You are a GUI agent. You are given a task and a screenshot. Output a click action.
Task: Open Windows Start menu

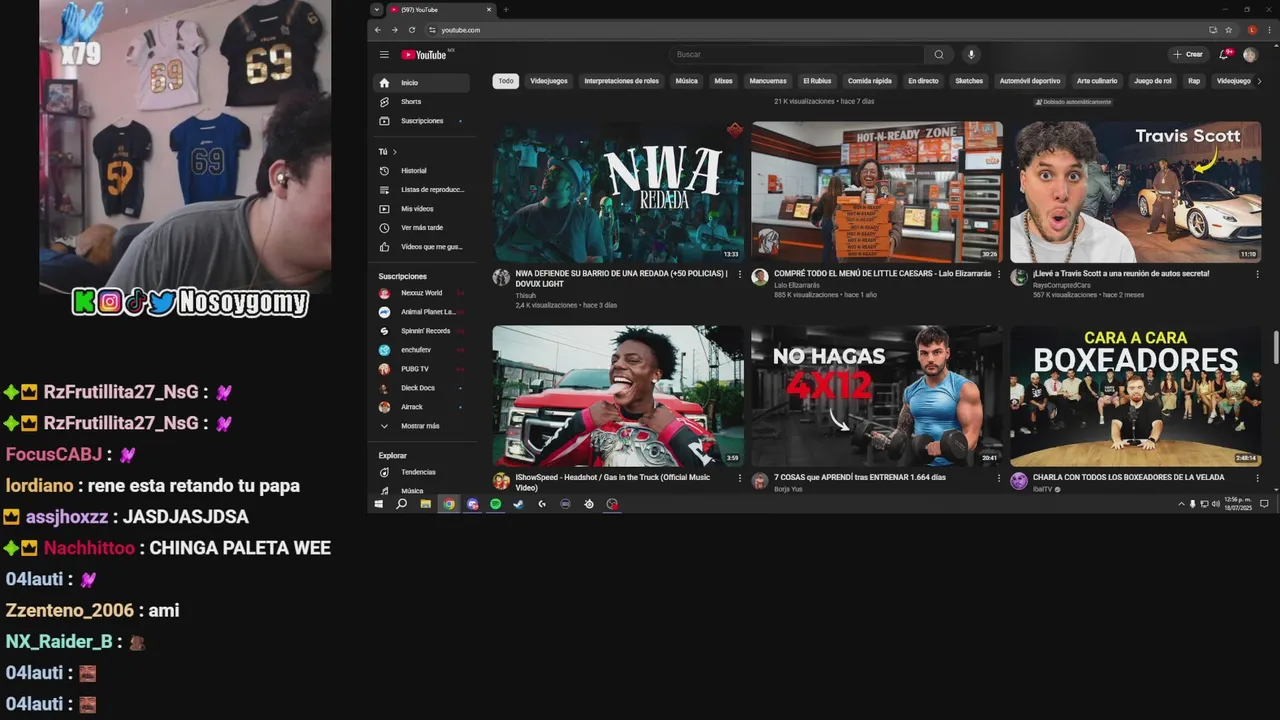(x=378, y=504)
